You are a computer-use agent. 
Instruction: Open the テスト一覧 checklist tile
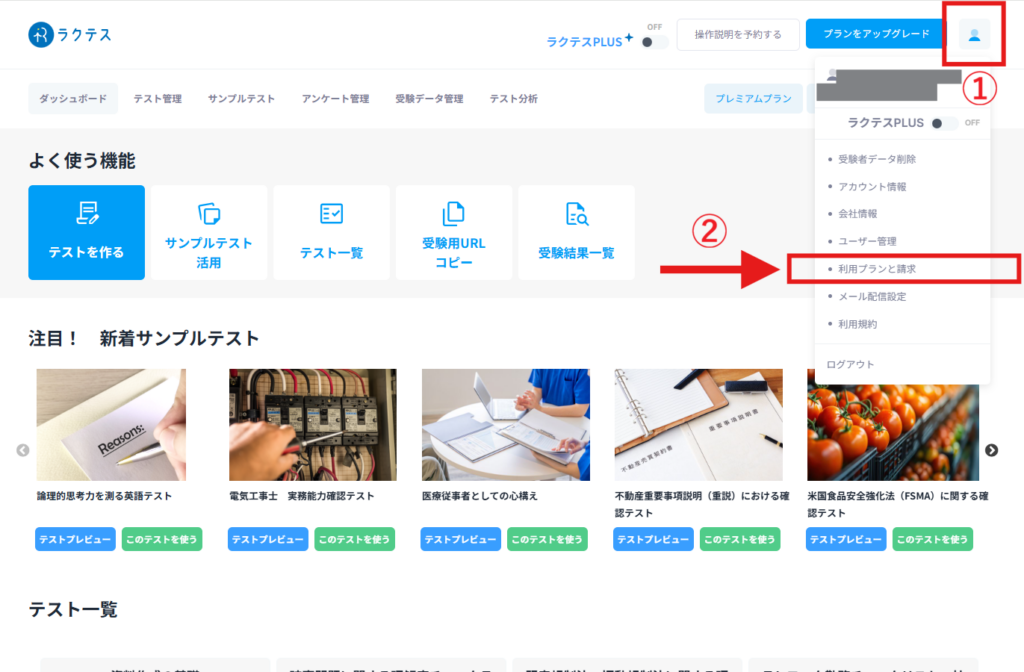tap(331, 233)
